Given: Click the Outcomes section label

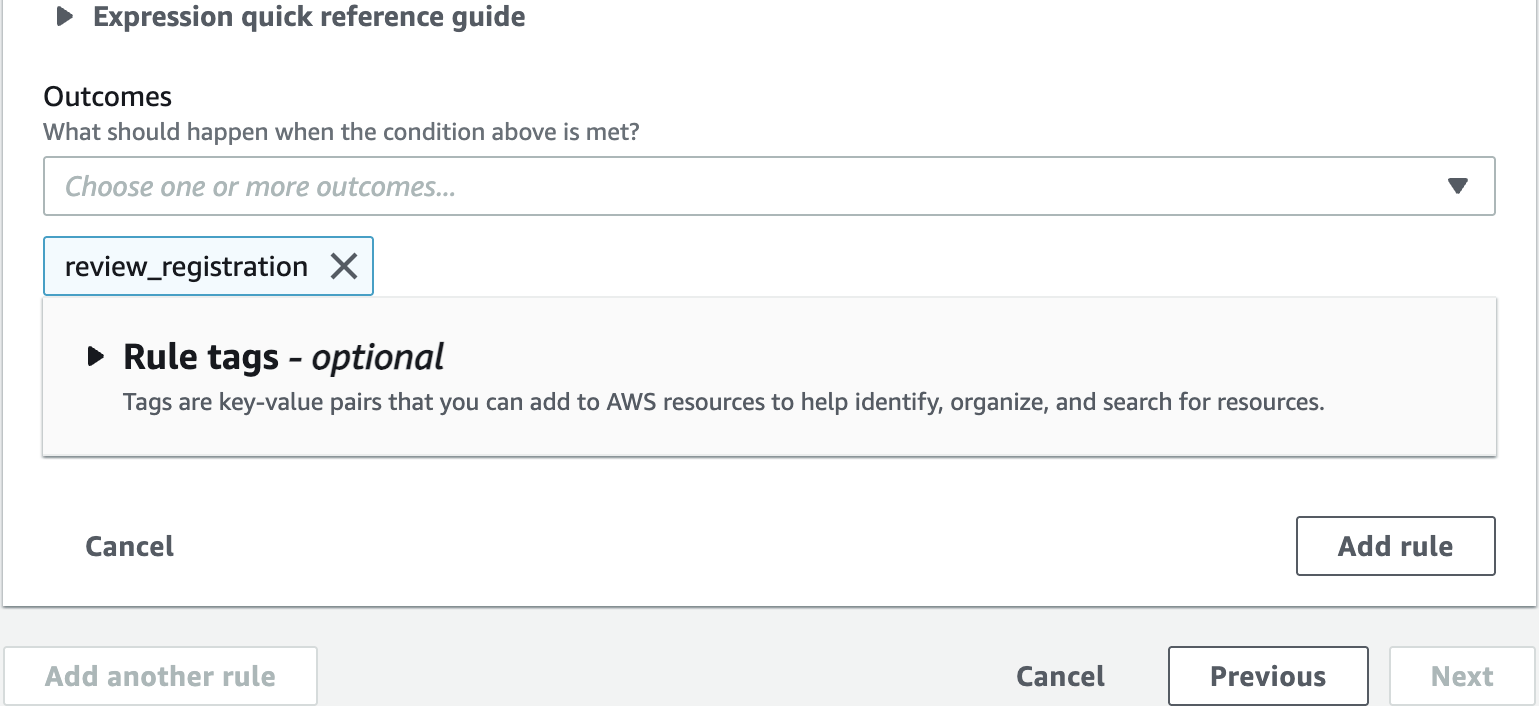Looking at the screenshot, I should pyautogui.click(x=108, y=97).
